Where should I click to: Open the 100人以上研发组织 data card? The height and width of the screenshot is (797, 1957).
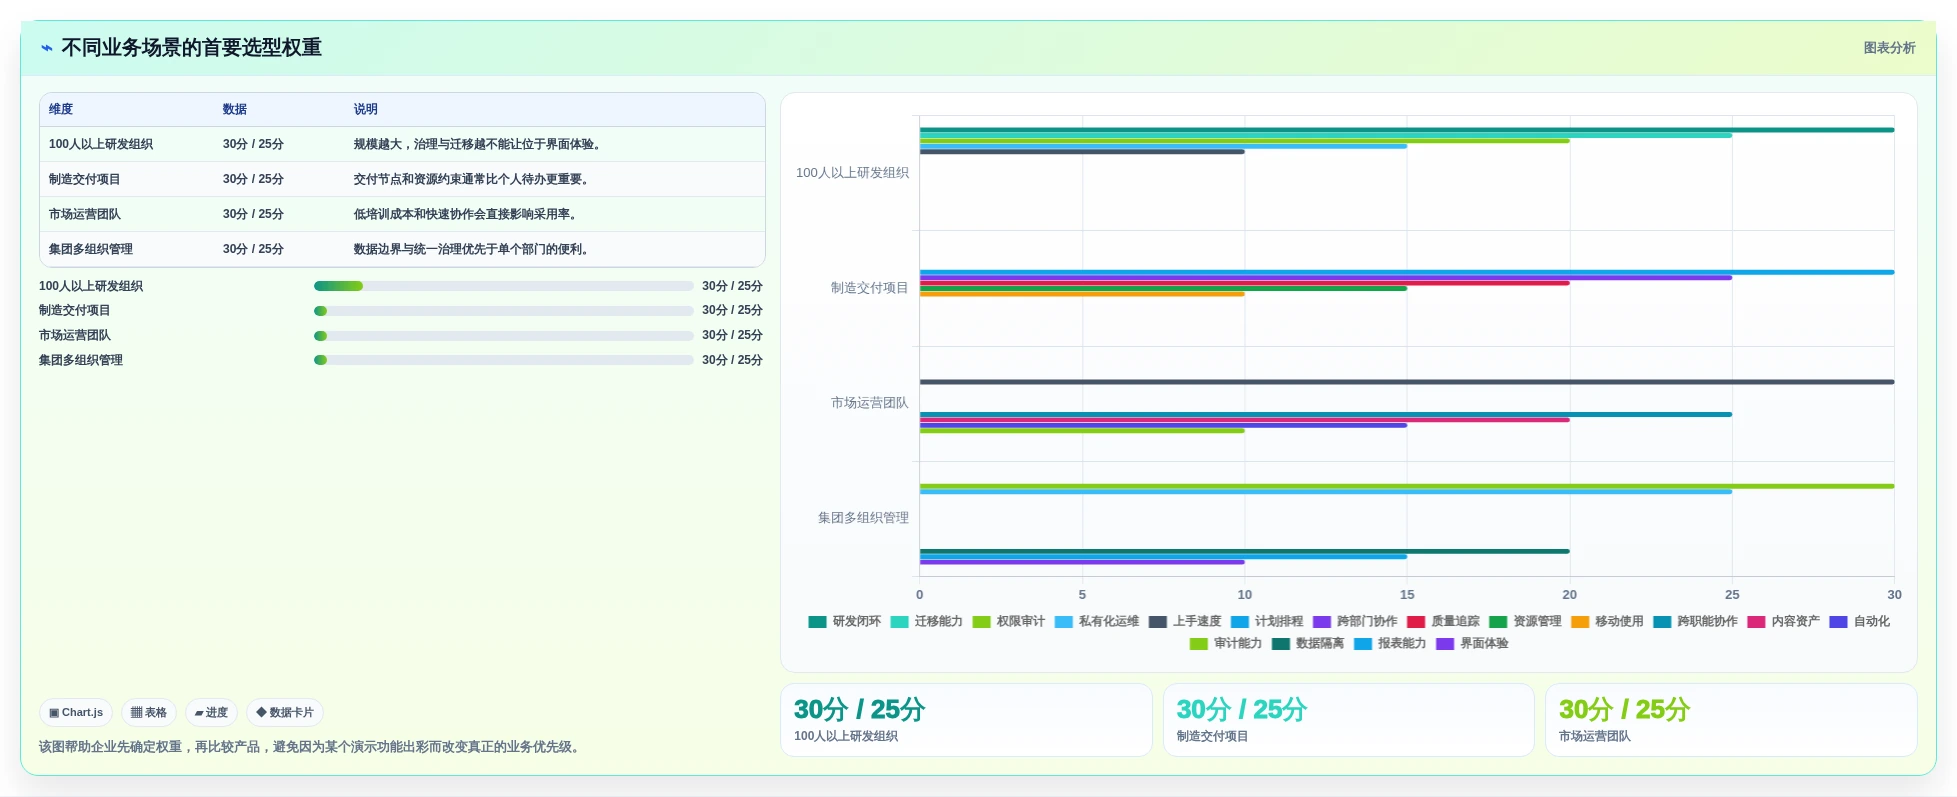pyautogui.click(x=966, y=720)
